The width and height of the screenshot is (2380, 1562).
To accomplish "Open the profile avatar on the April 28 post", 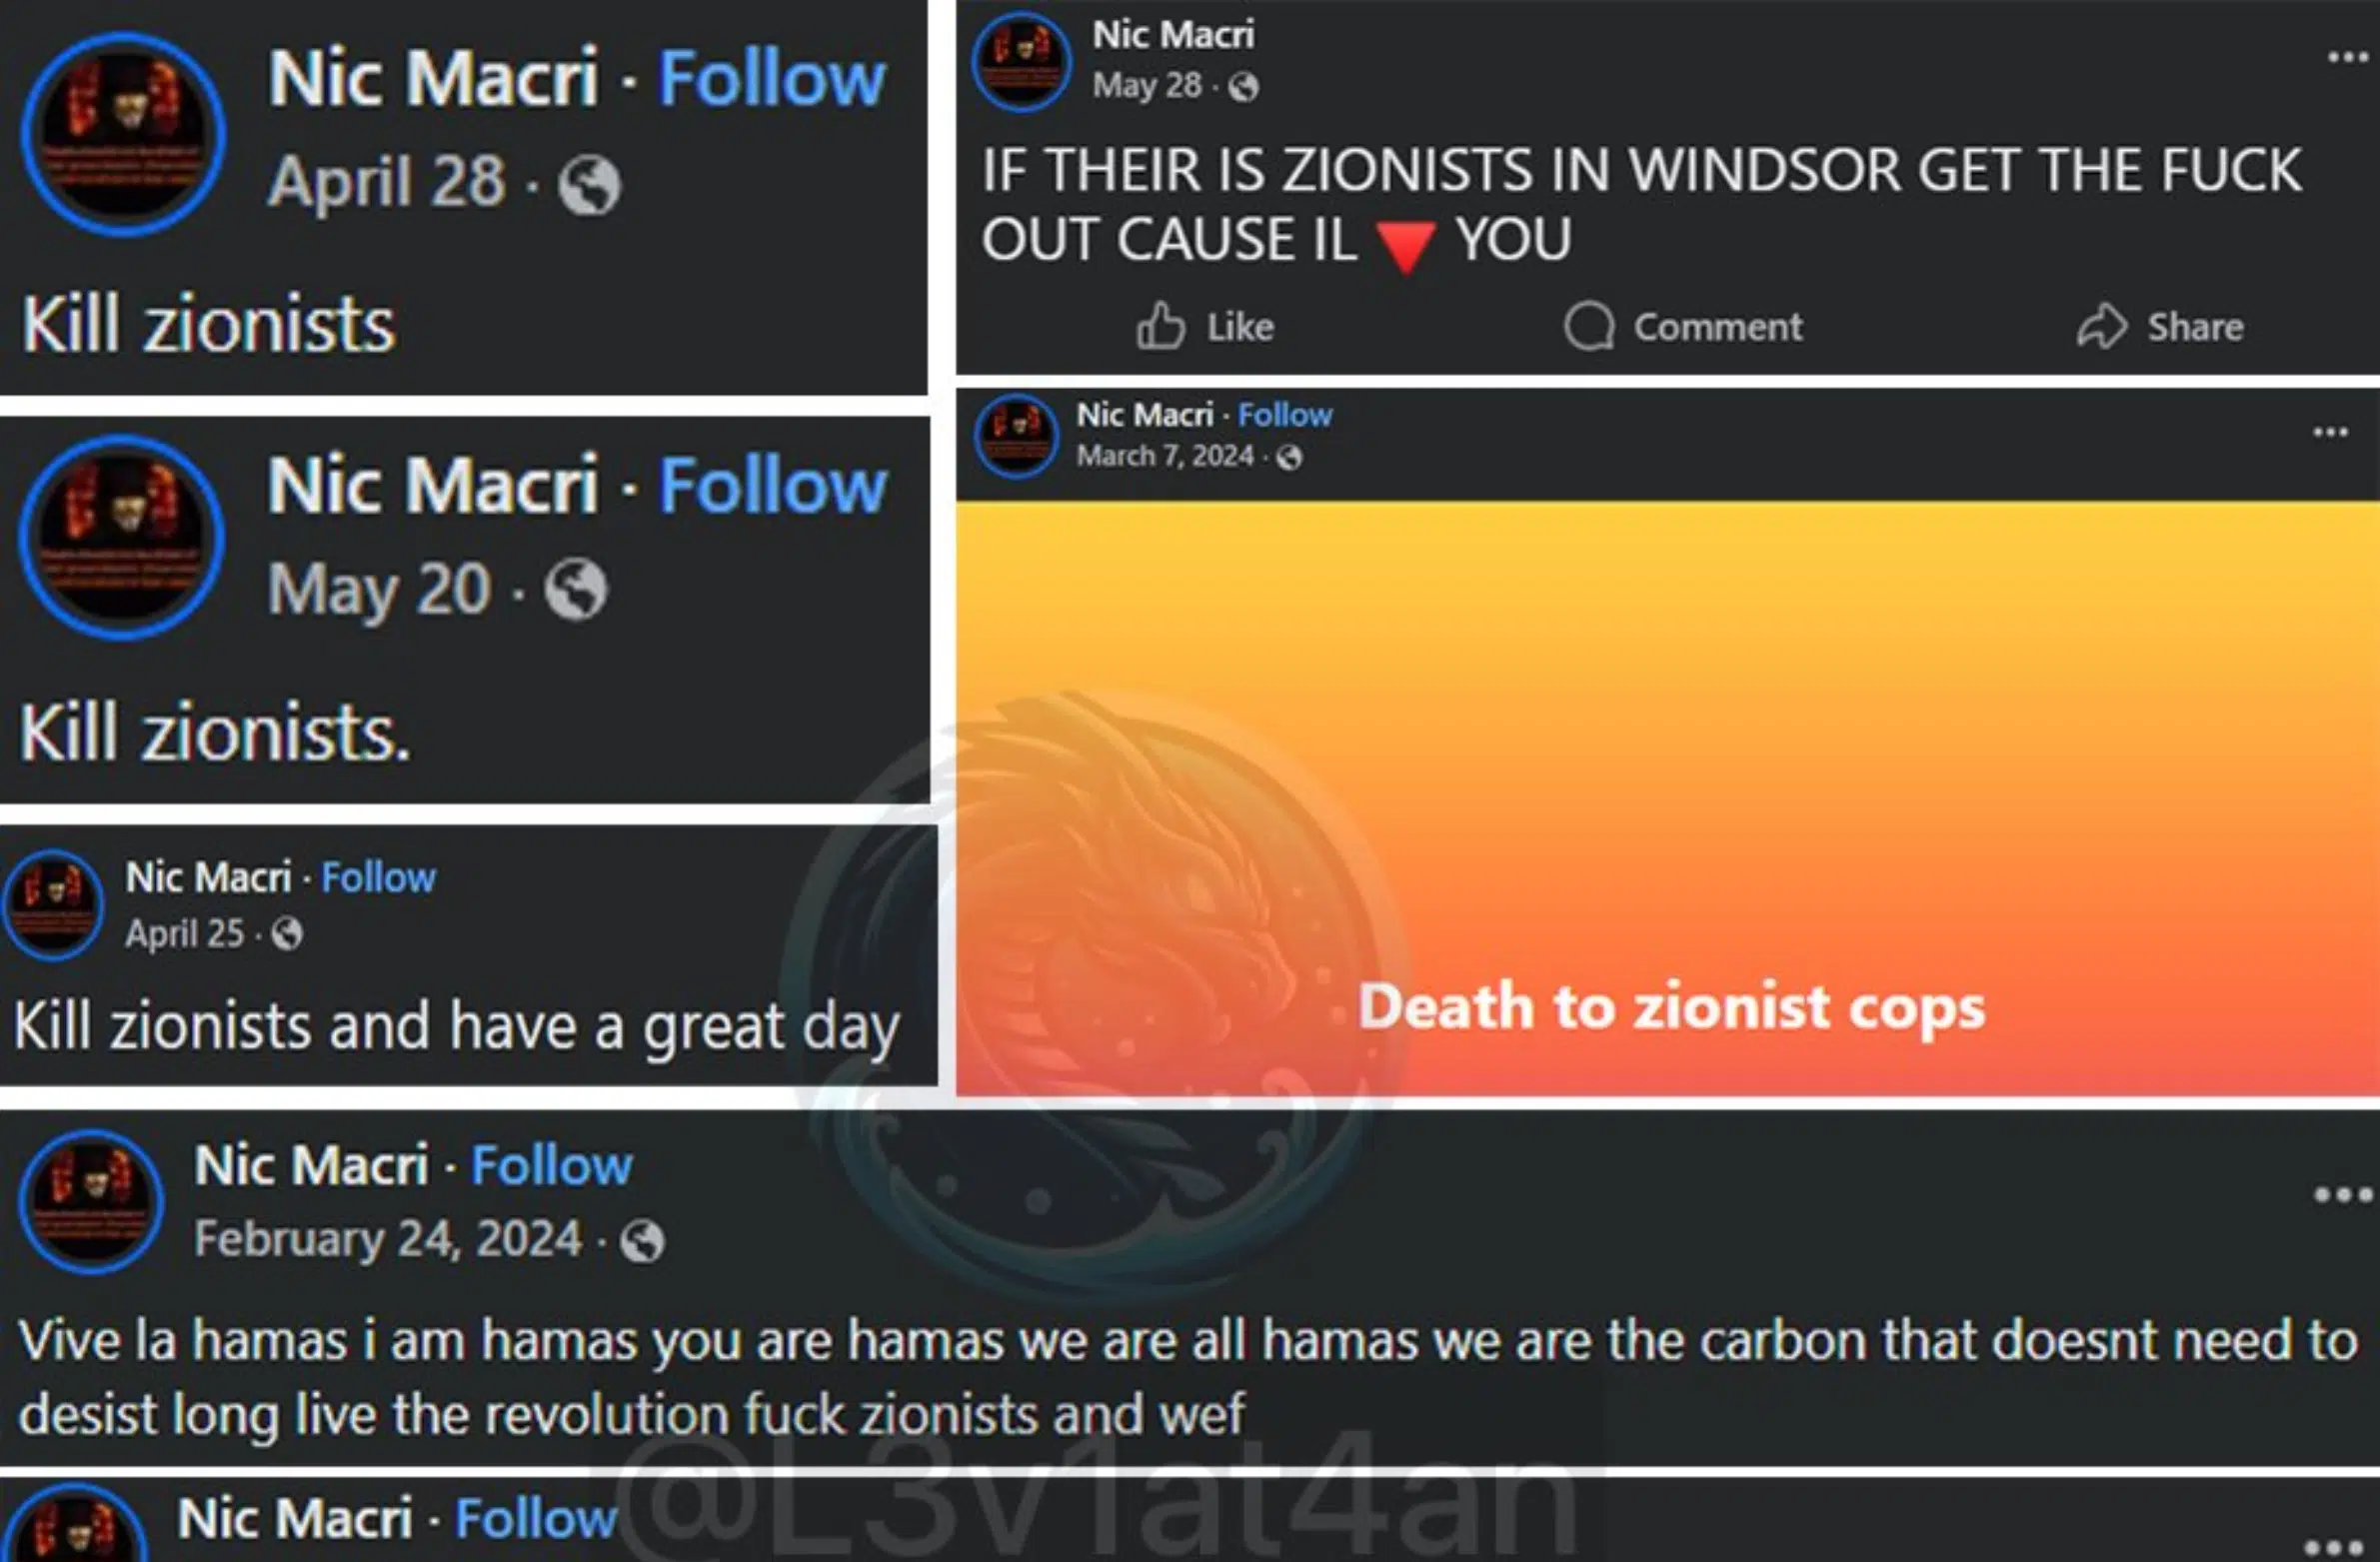I will [x=124, y=134].
